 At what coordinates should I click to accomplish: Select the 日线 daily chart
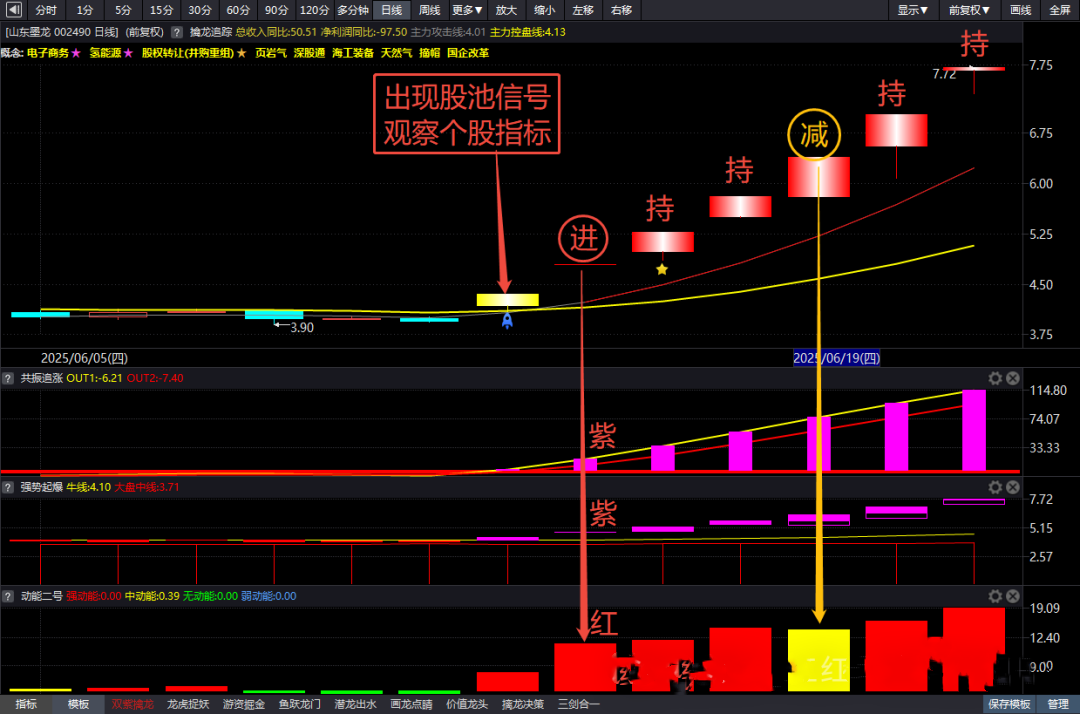(391, 10)
